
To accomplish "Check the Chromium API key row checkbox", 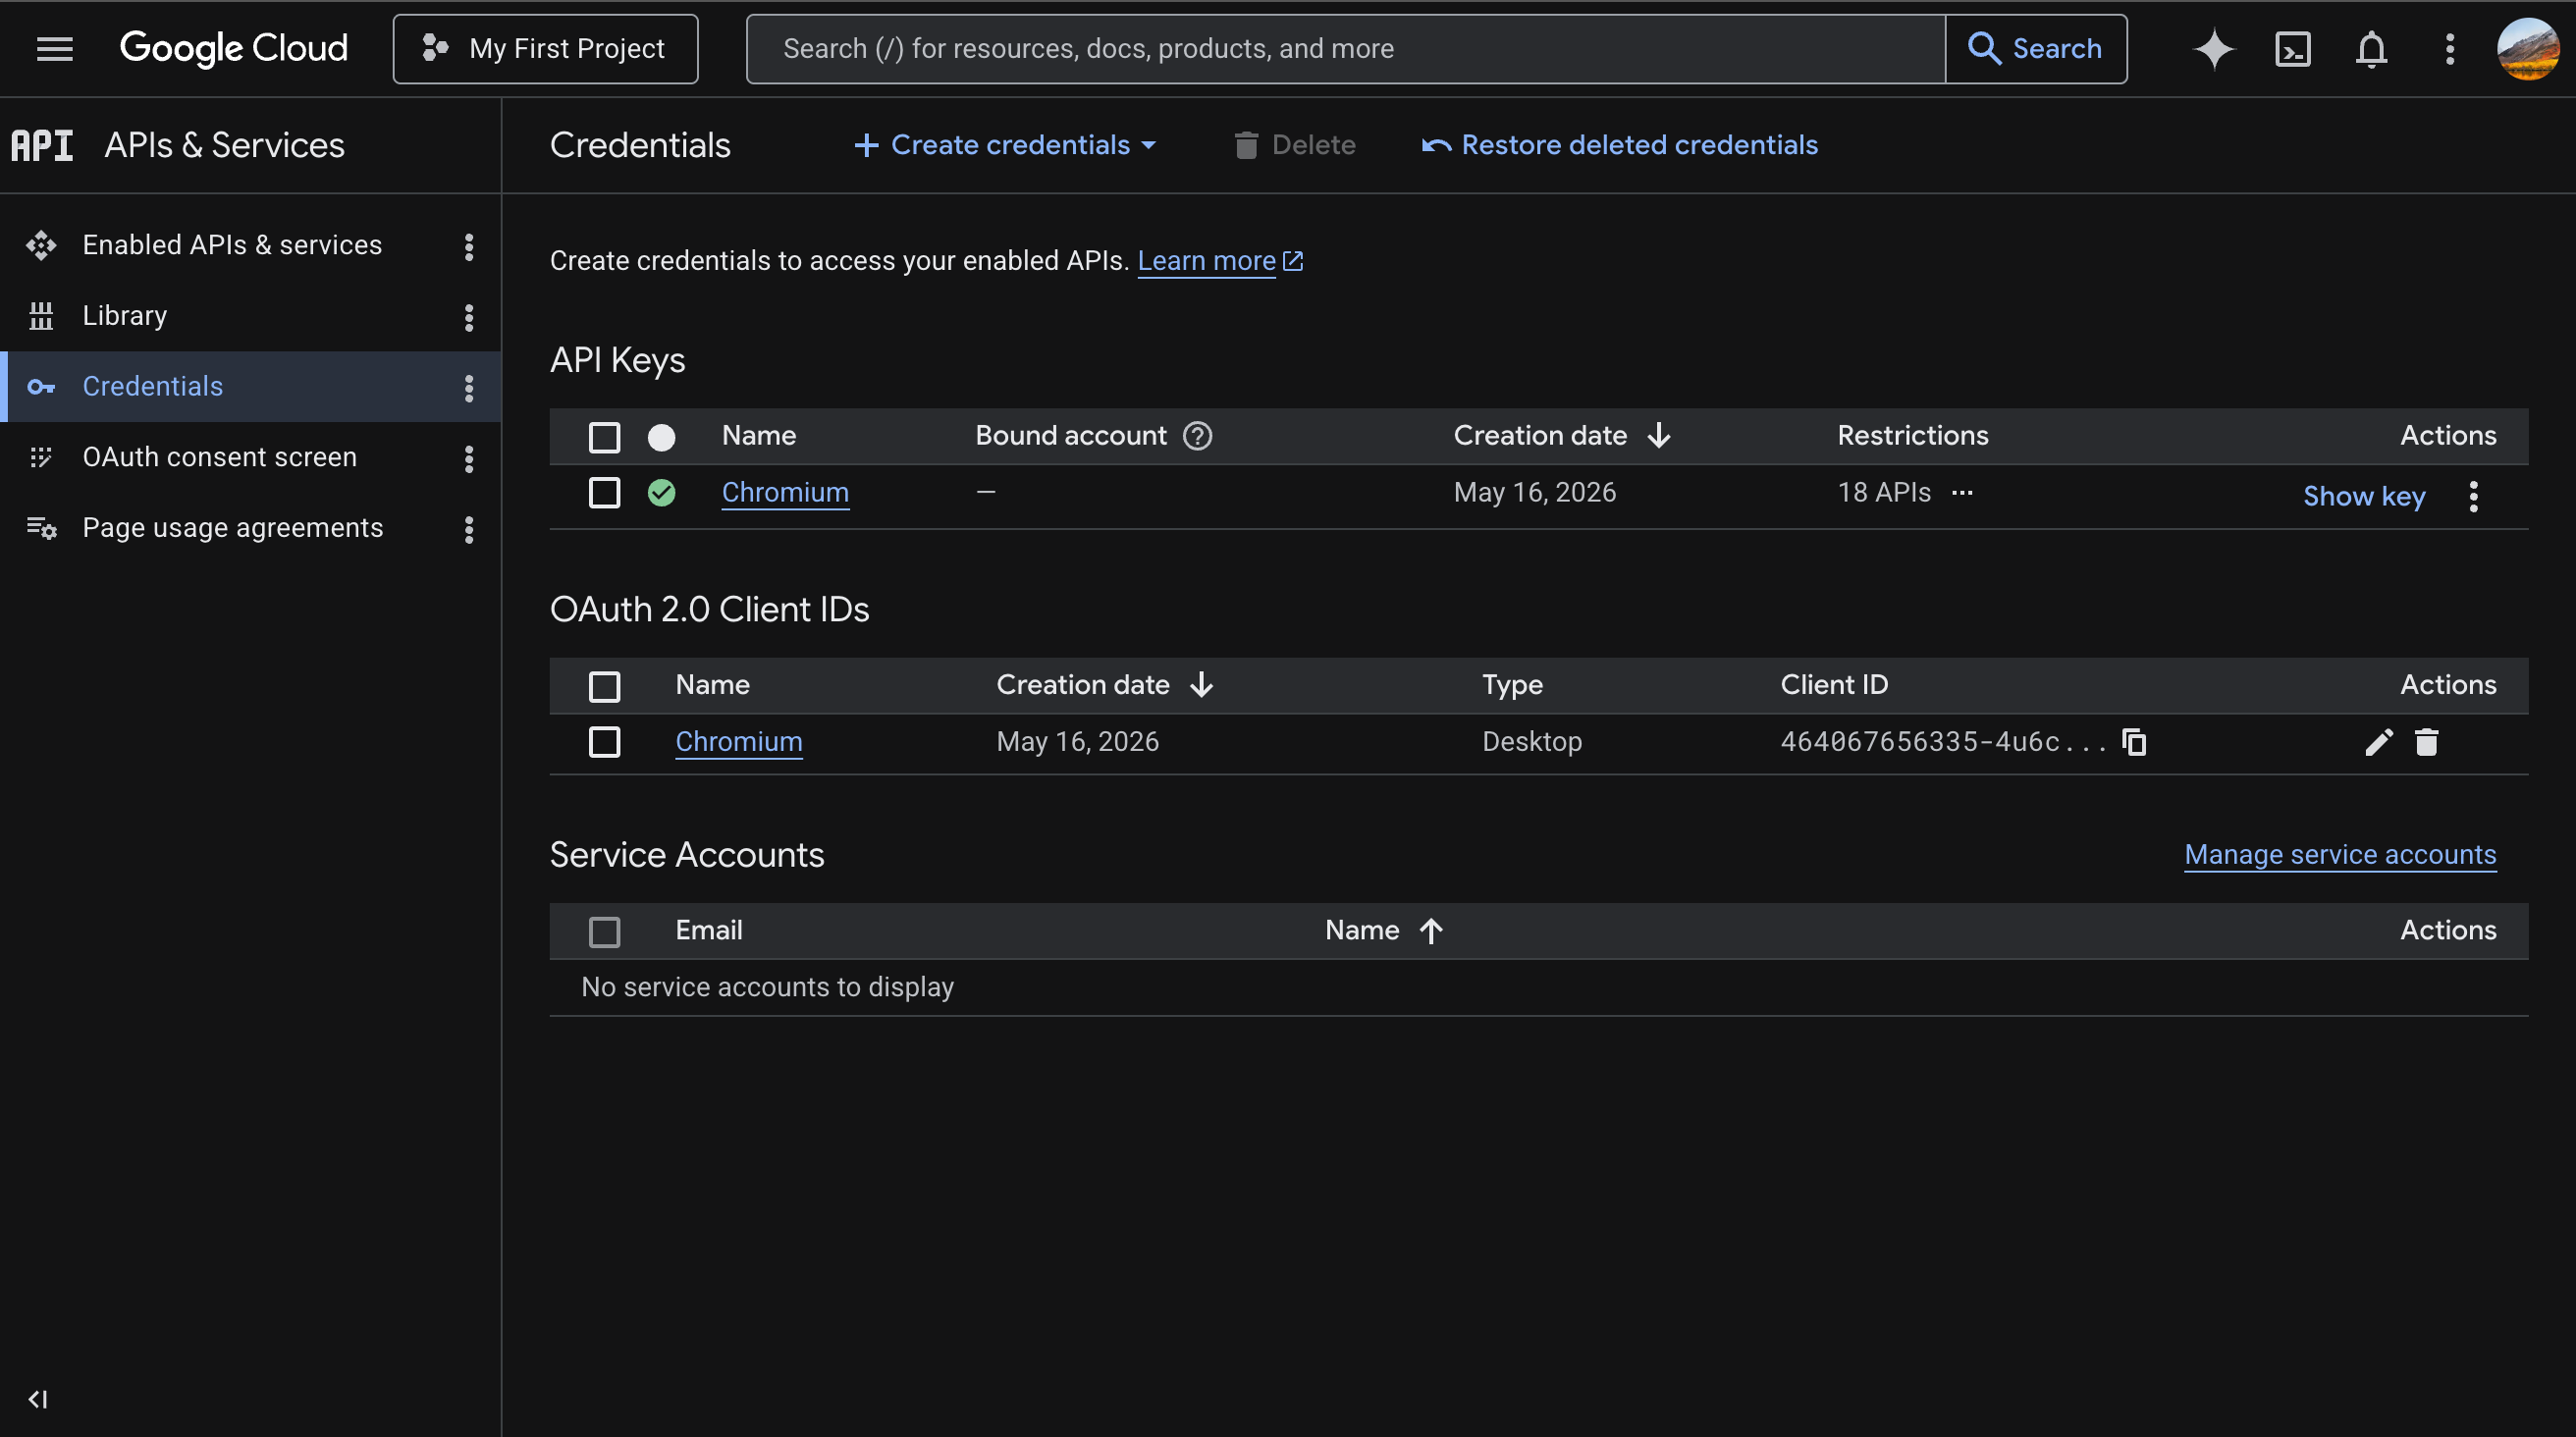I will tap(604, 493).
